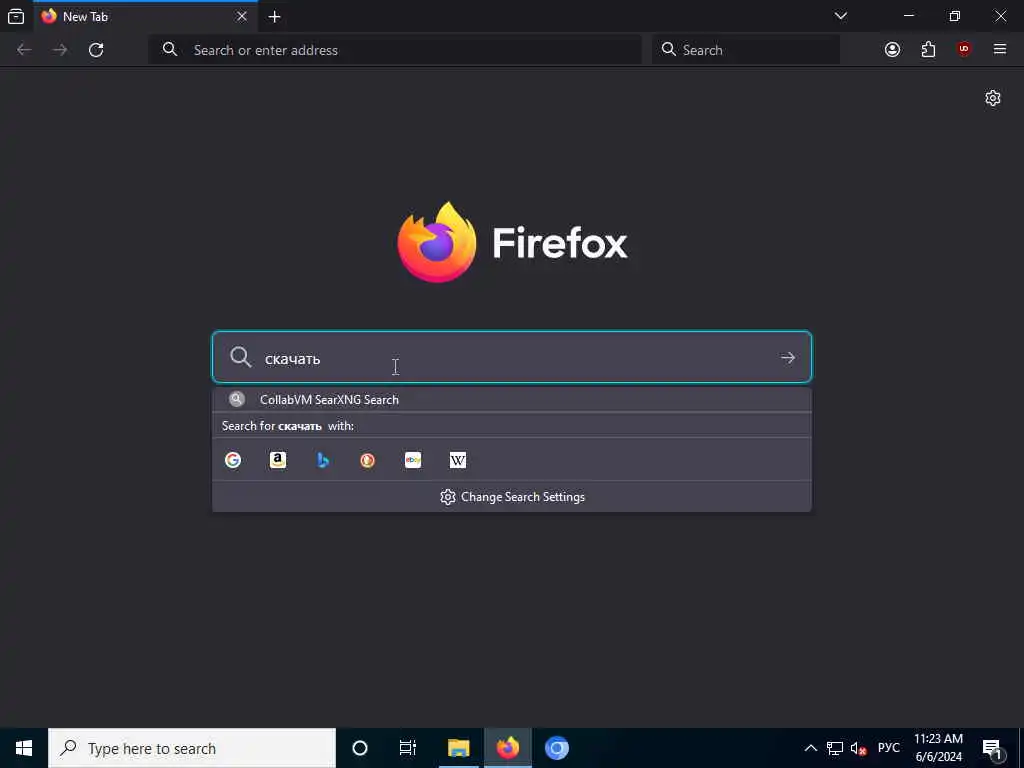Open the Extensions puzzle icon
The height and width of the screenshot is (768, 1024).
928,50
